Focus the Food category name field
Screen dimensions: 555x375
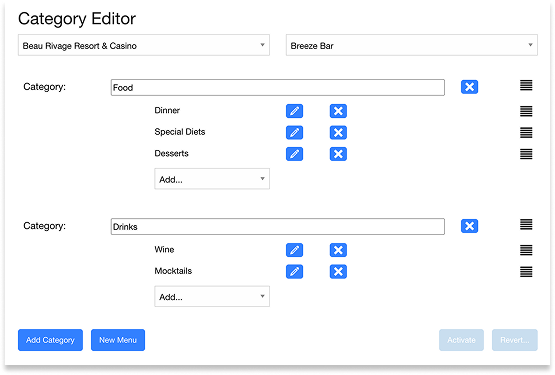(278, 87)
